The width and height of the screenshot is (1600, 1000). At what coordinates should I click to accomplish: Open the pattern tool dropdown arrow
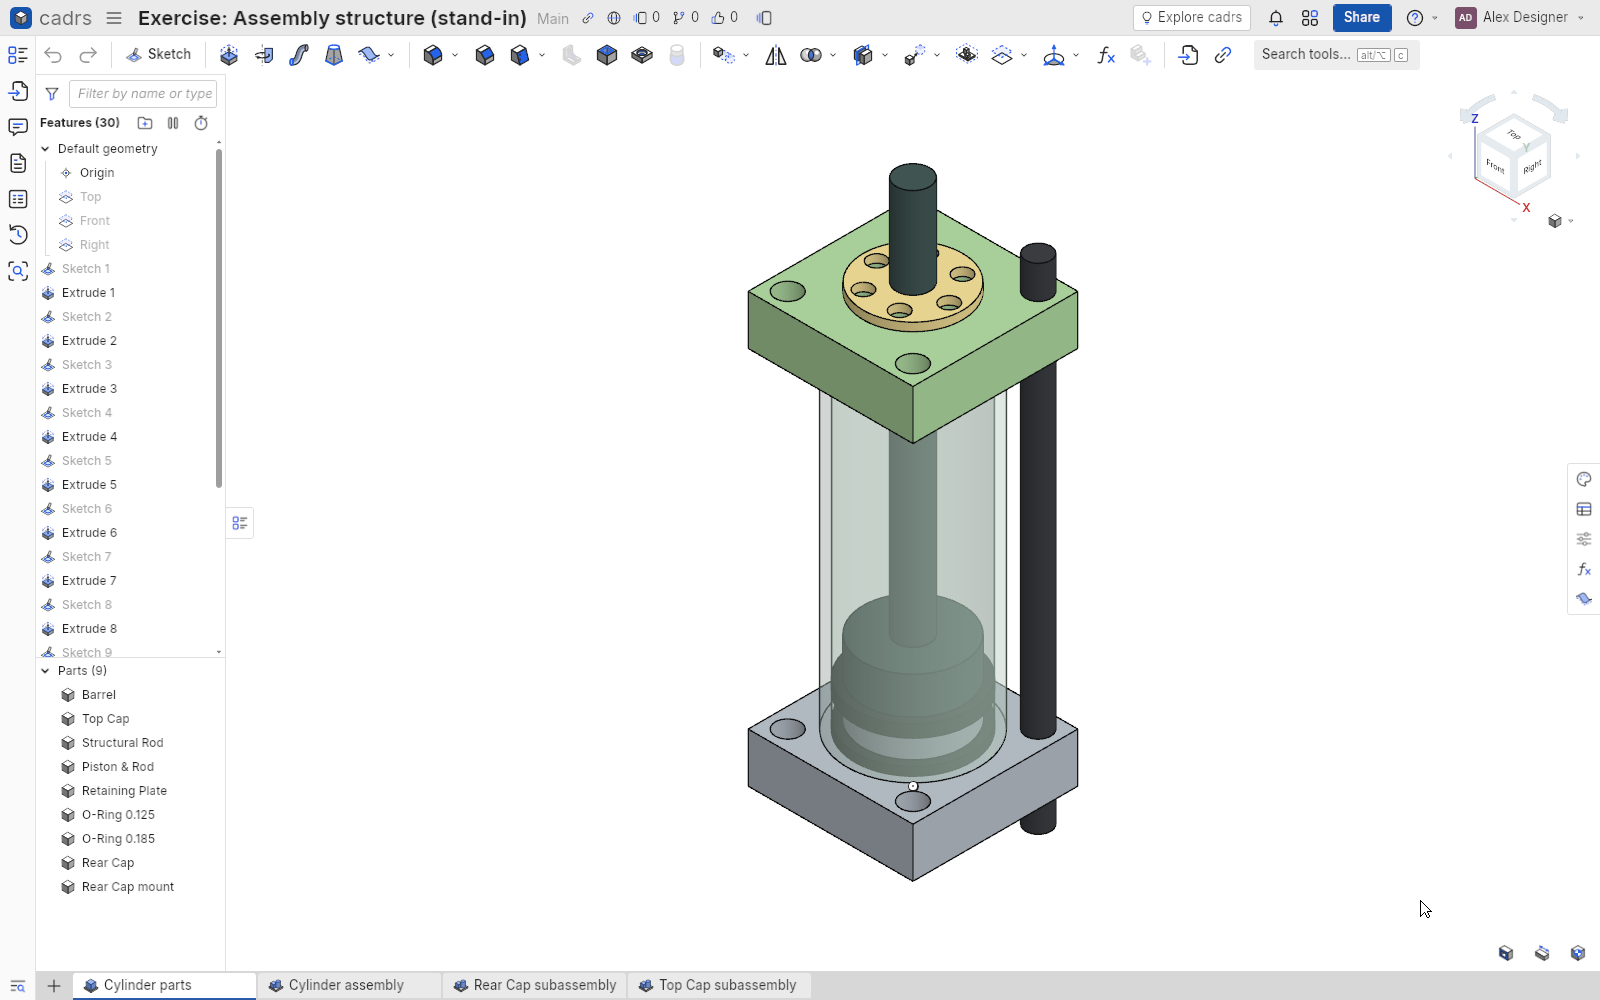click(x=746, y=55)
